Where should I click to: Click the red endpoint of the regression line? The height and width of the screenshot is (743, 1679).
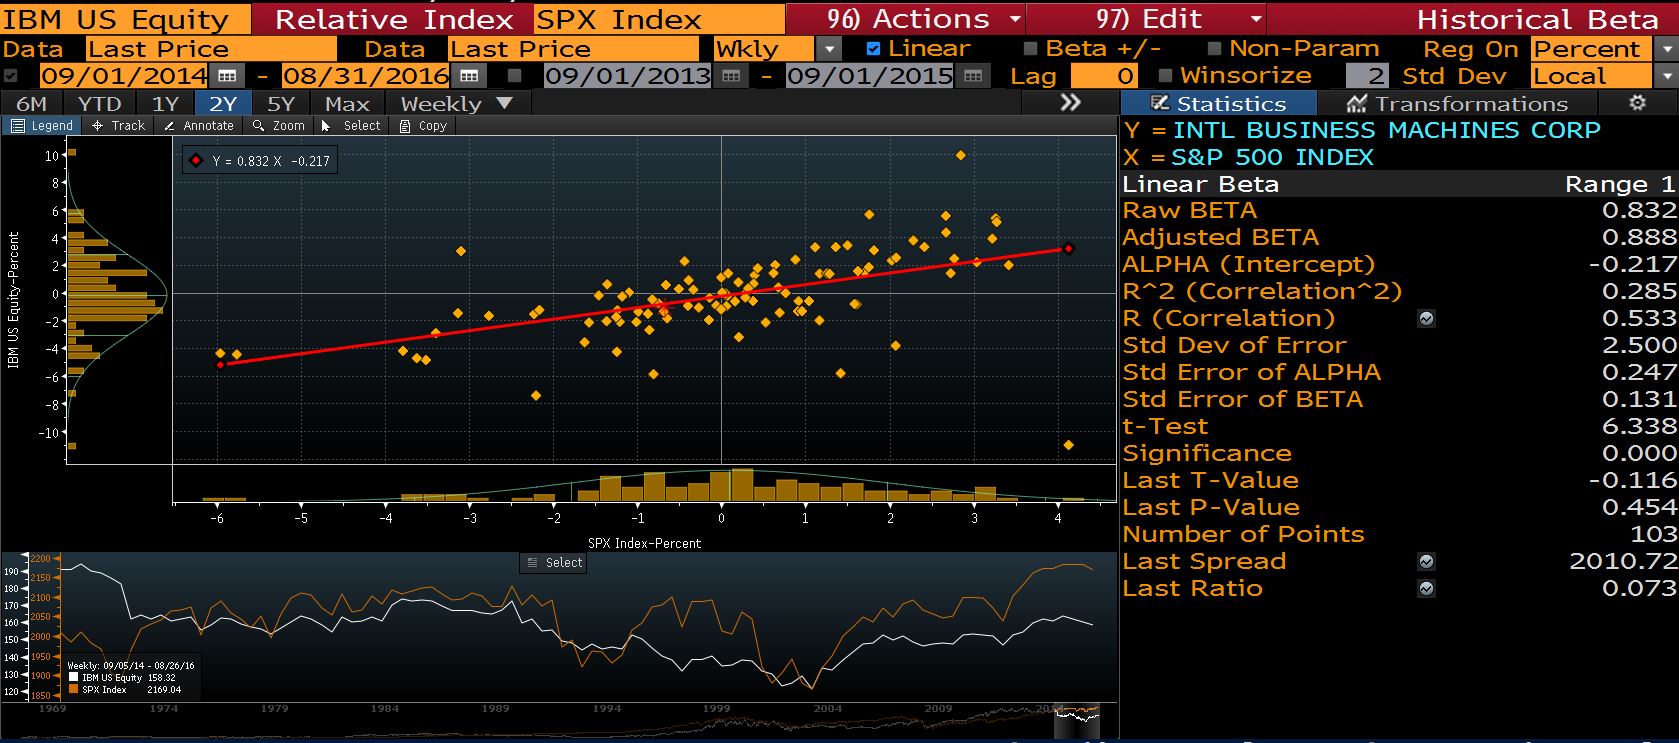1068,248
